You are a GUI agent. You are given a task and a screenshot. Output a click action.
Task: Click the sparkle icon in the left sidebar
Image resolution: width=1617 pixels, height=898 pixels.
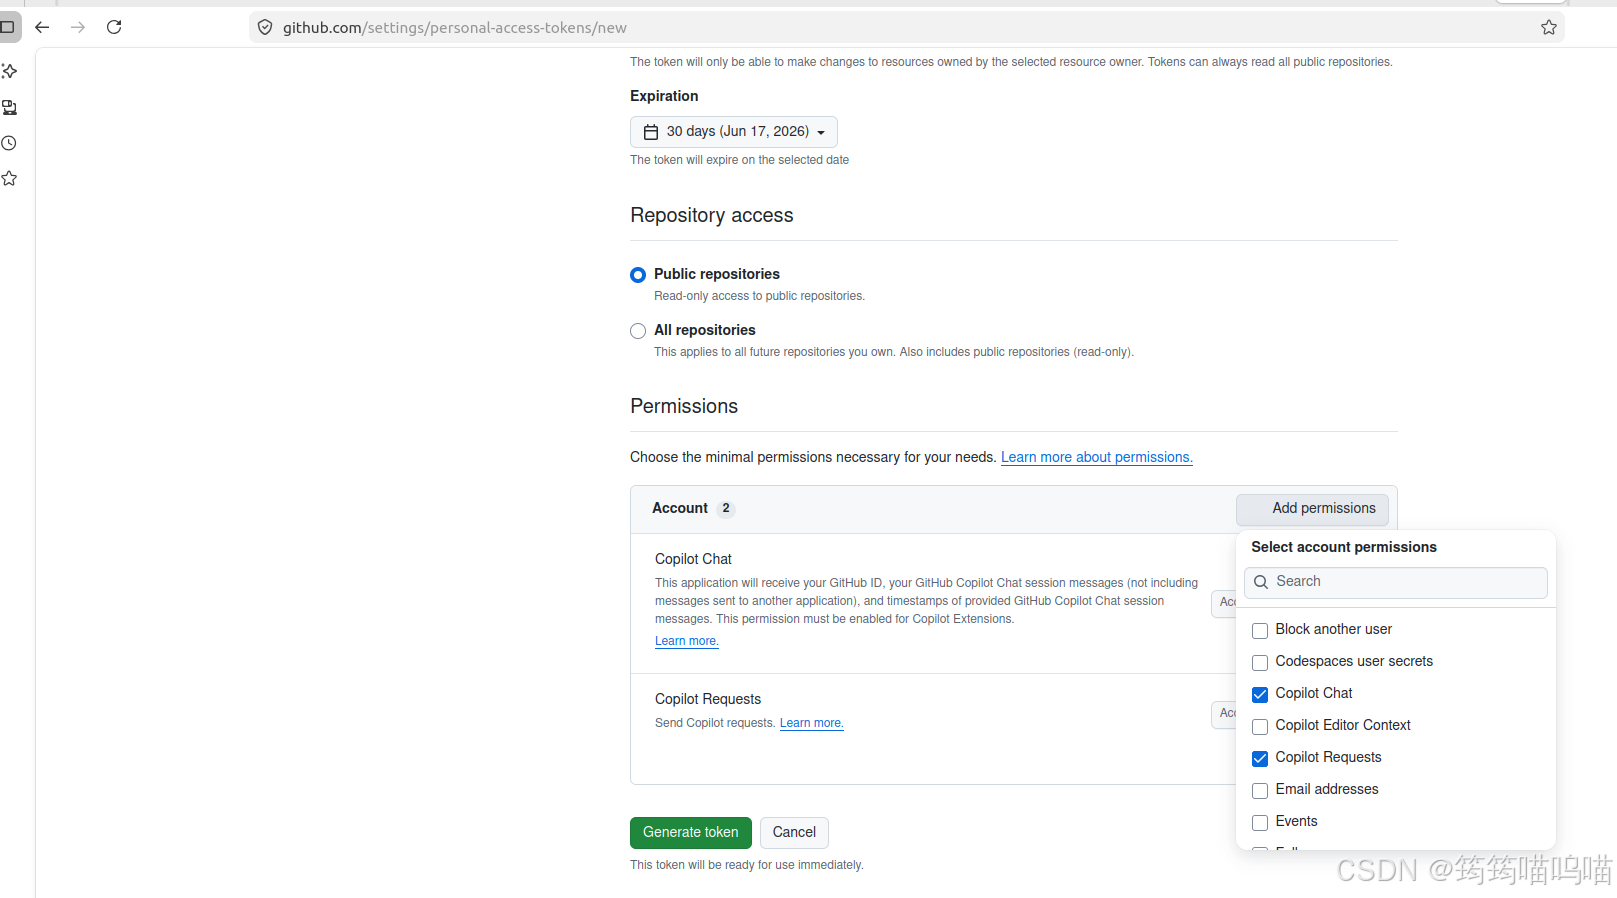(x=9, y=71)
